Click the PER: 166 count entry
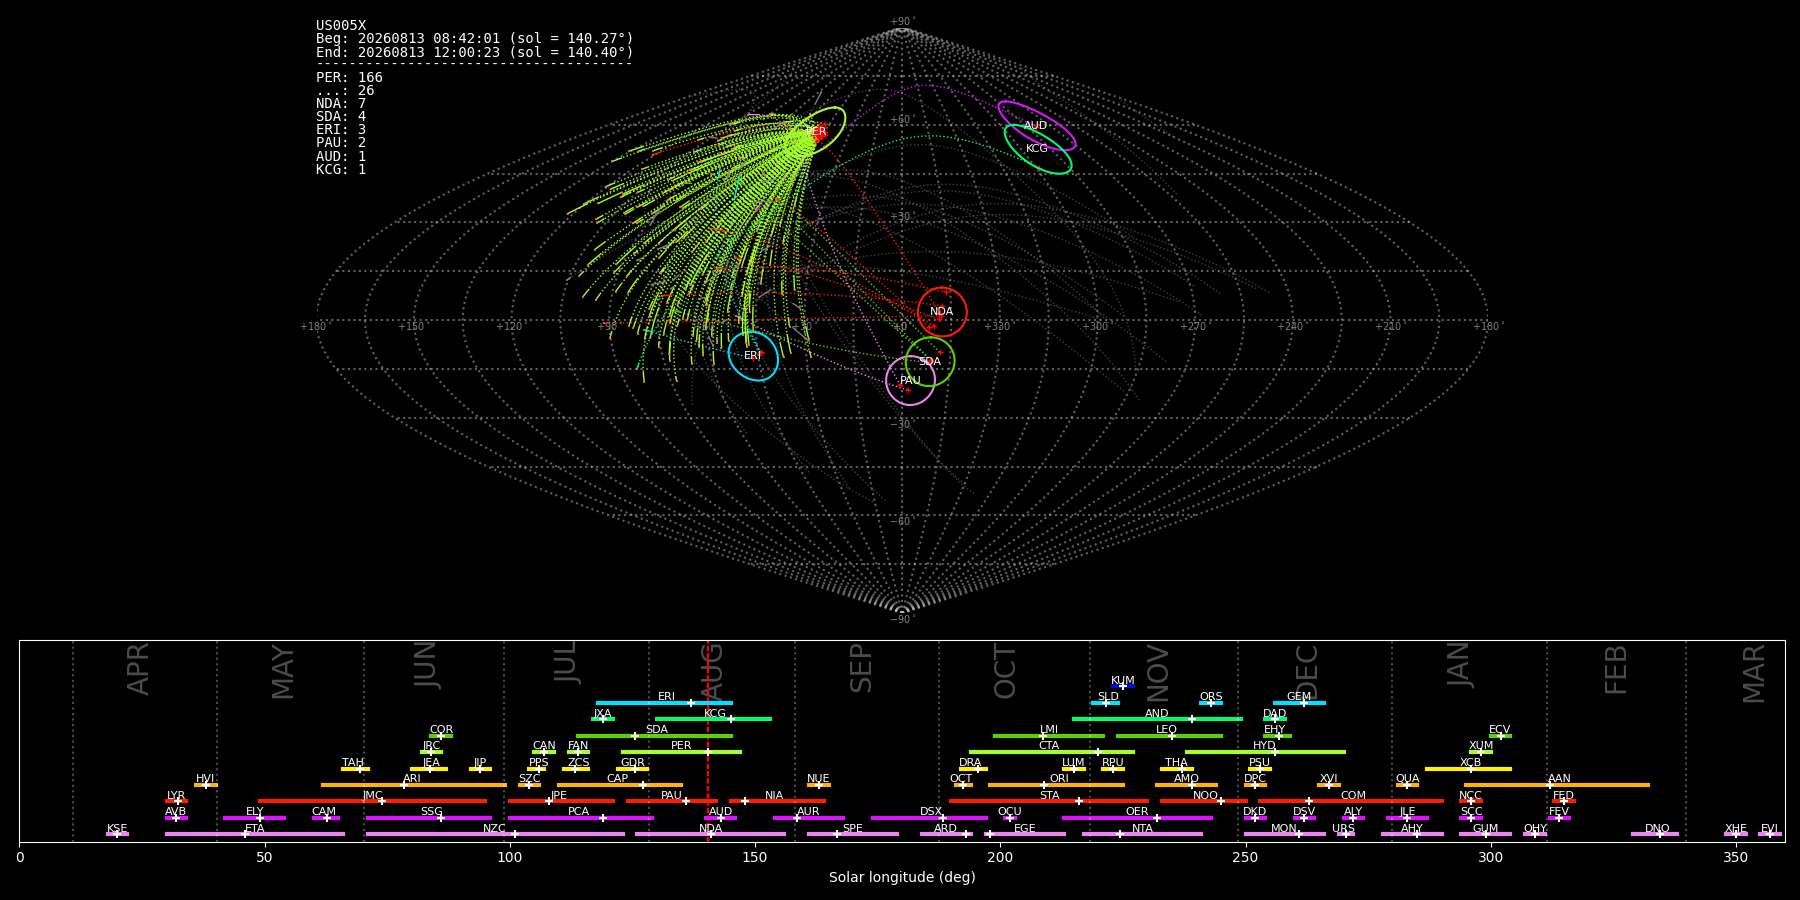This screenshot has width=1800, height=900. coord(349,77)
